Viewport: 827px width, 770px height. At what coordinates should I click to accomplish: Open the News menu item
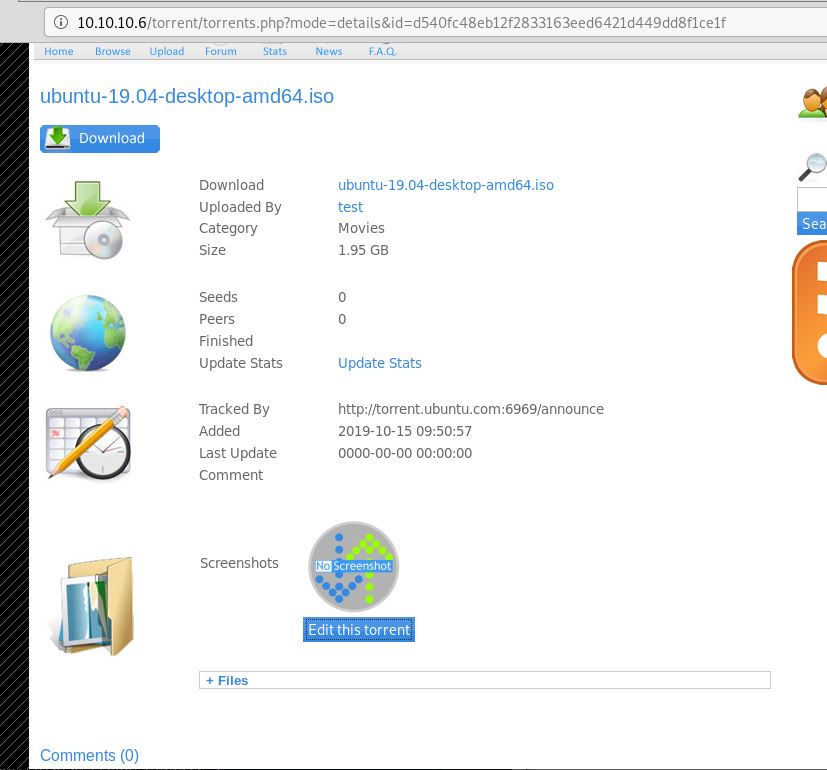click(329, 51)
